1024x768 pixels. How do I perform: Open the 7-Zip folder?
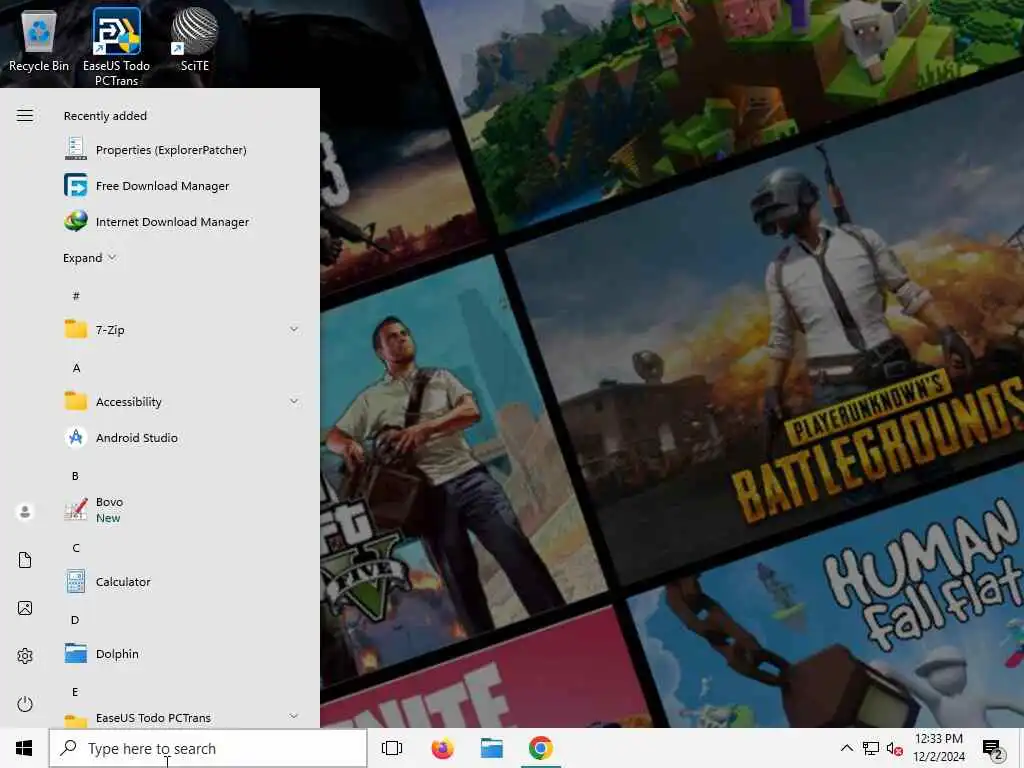[183, 329]
